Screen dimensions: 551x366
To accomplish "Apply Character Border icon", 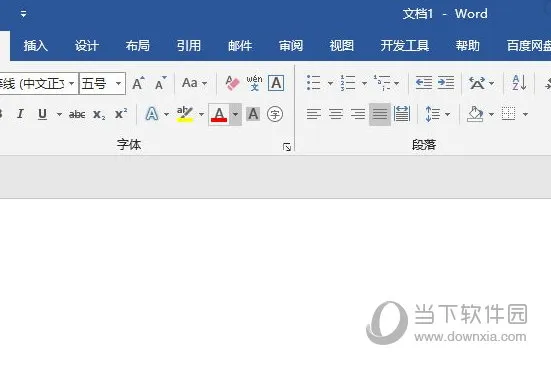I will tap(276, 83).
